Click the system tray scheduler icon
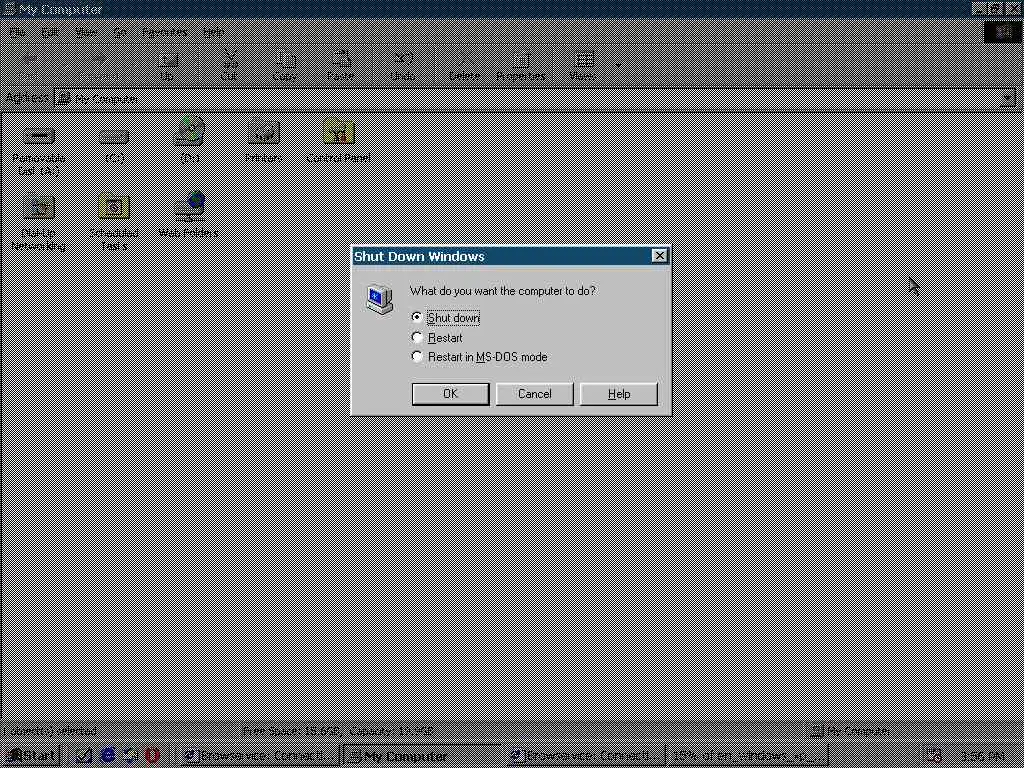The image size is (1024, 768). (x=934, y=756)
